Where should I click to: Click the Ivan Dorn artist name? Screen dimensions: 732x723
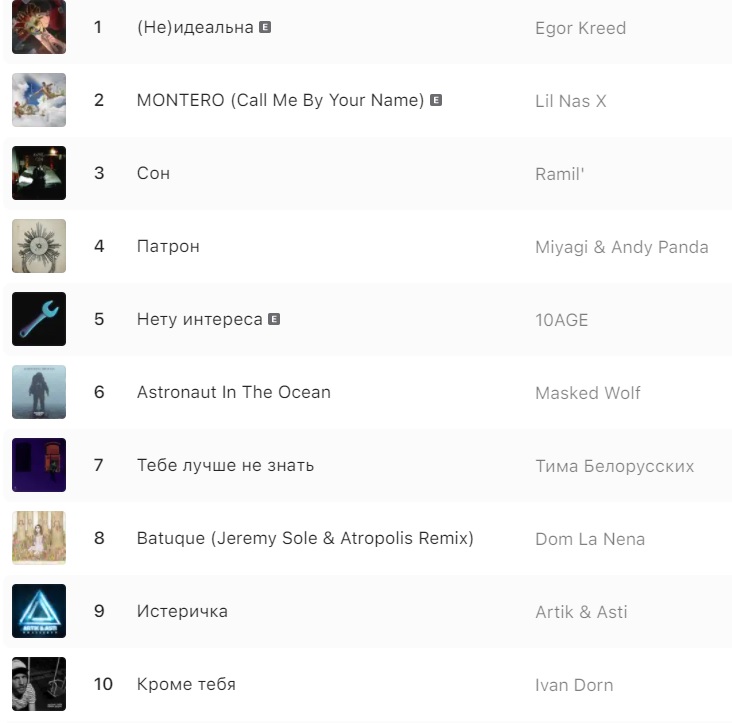(574, 685)
